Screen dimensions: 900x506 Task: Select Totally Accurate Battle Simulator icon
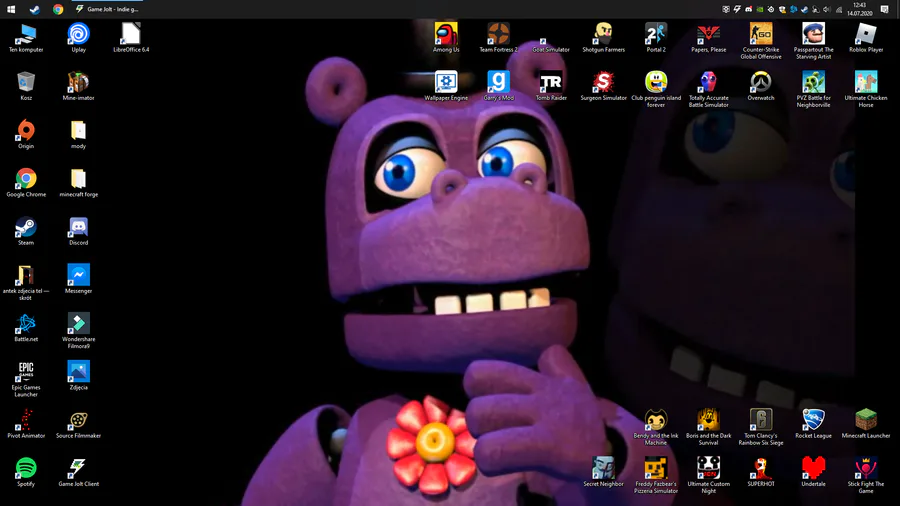708,89
